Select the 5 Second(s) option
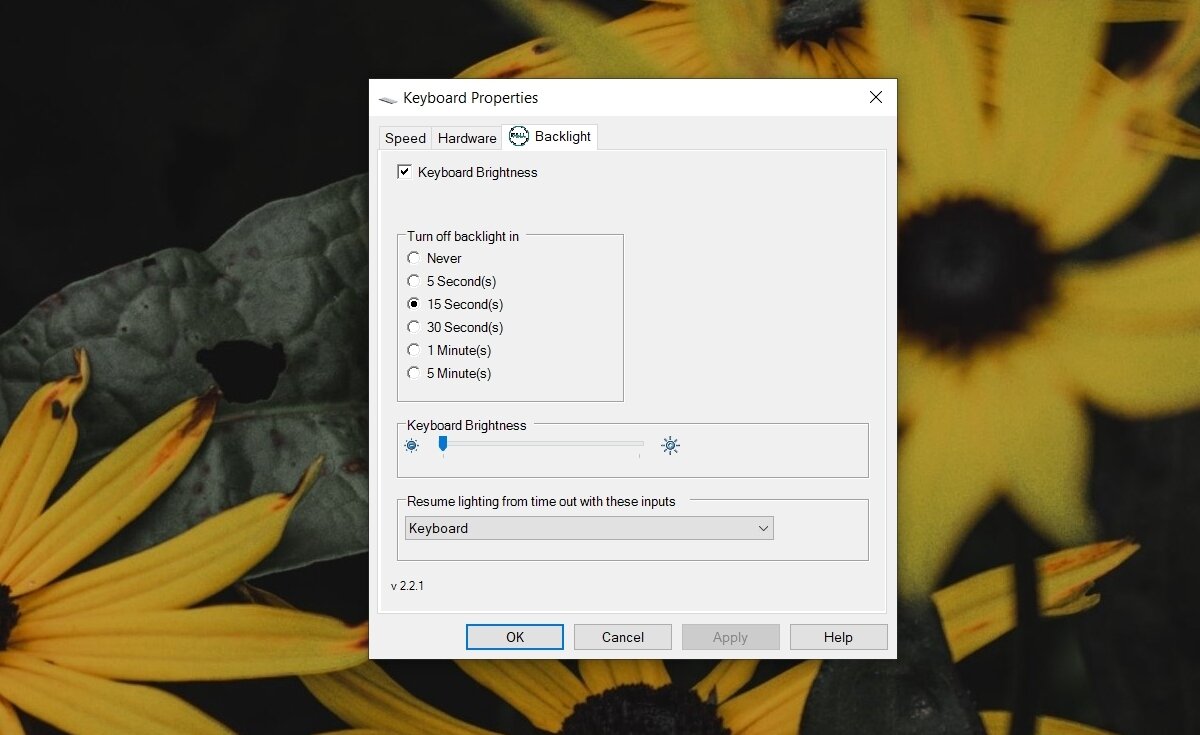1200x735 pixels. click(x=414, y=281)
